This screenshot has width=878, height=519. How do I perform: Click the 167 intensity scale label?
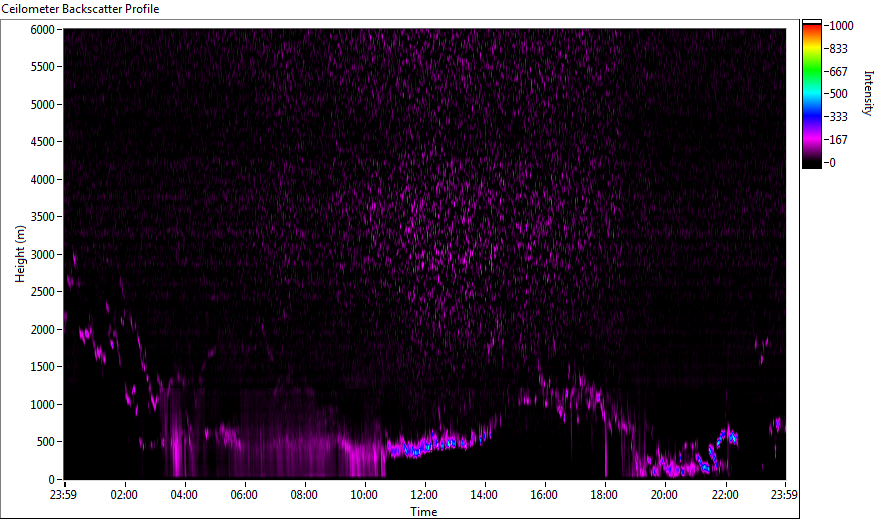[x=838, y=140]
